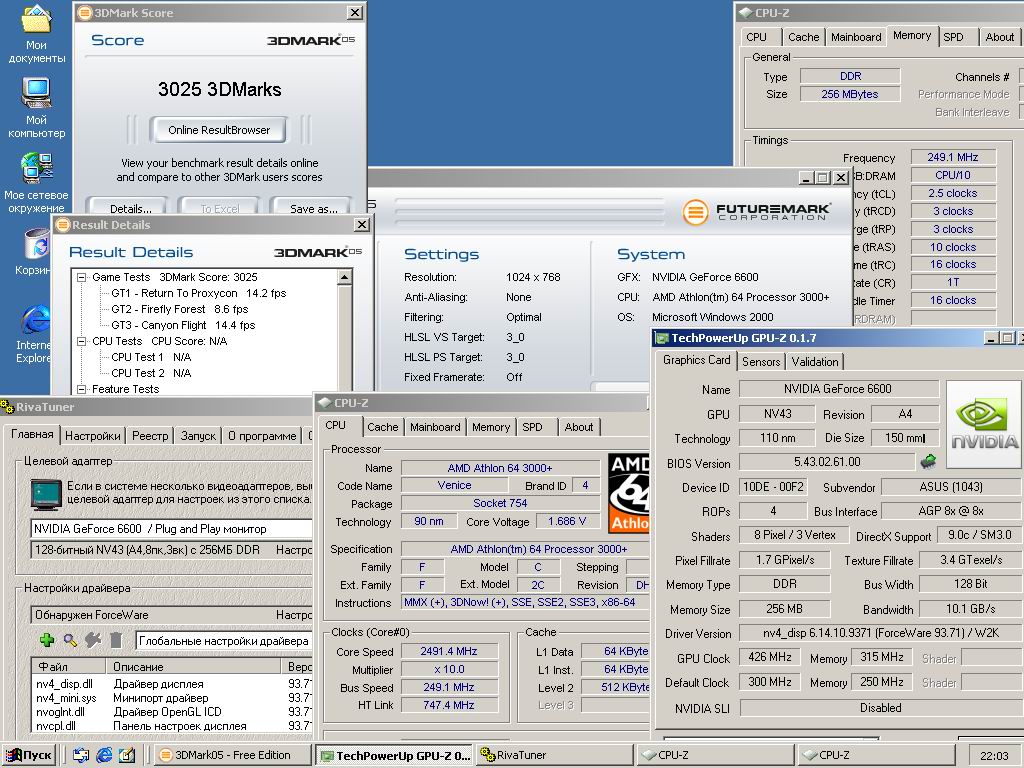
Task: Click the Save as... button in 3DMark Score
Action: pyautogui.click(x=313, y=208)
